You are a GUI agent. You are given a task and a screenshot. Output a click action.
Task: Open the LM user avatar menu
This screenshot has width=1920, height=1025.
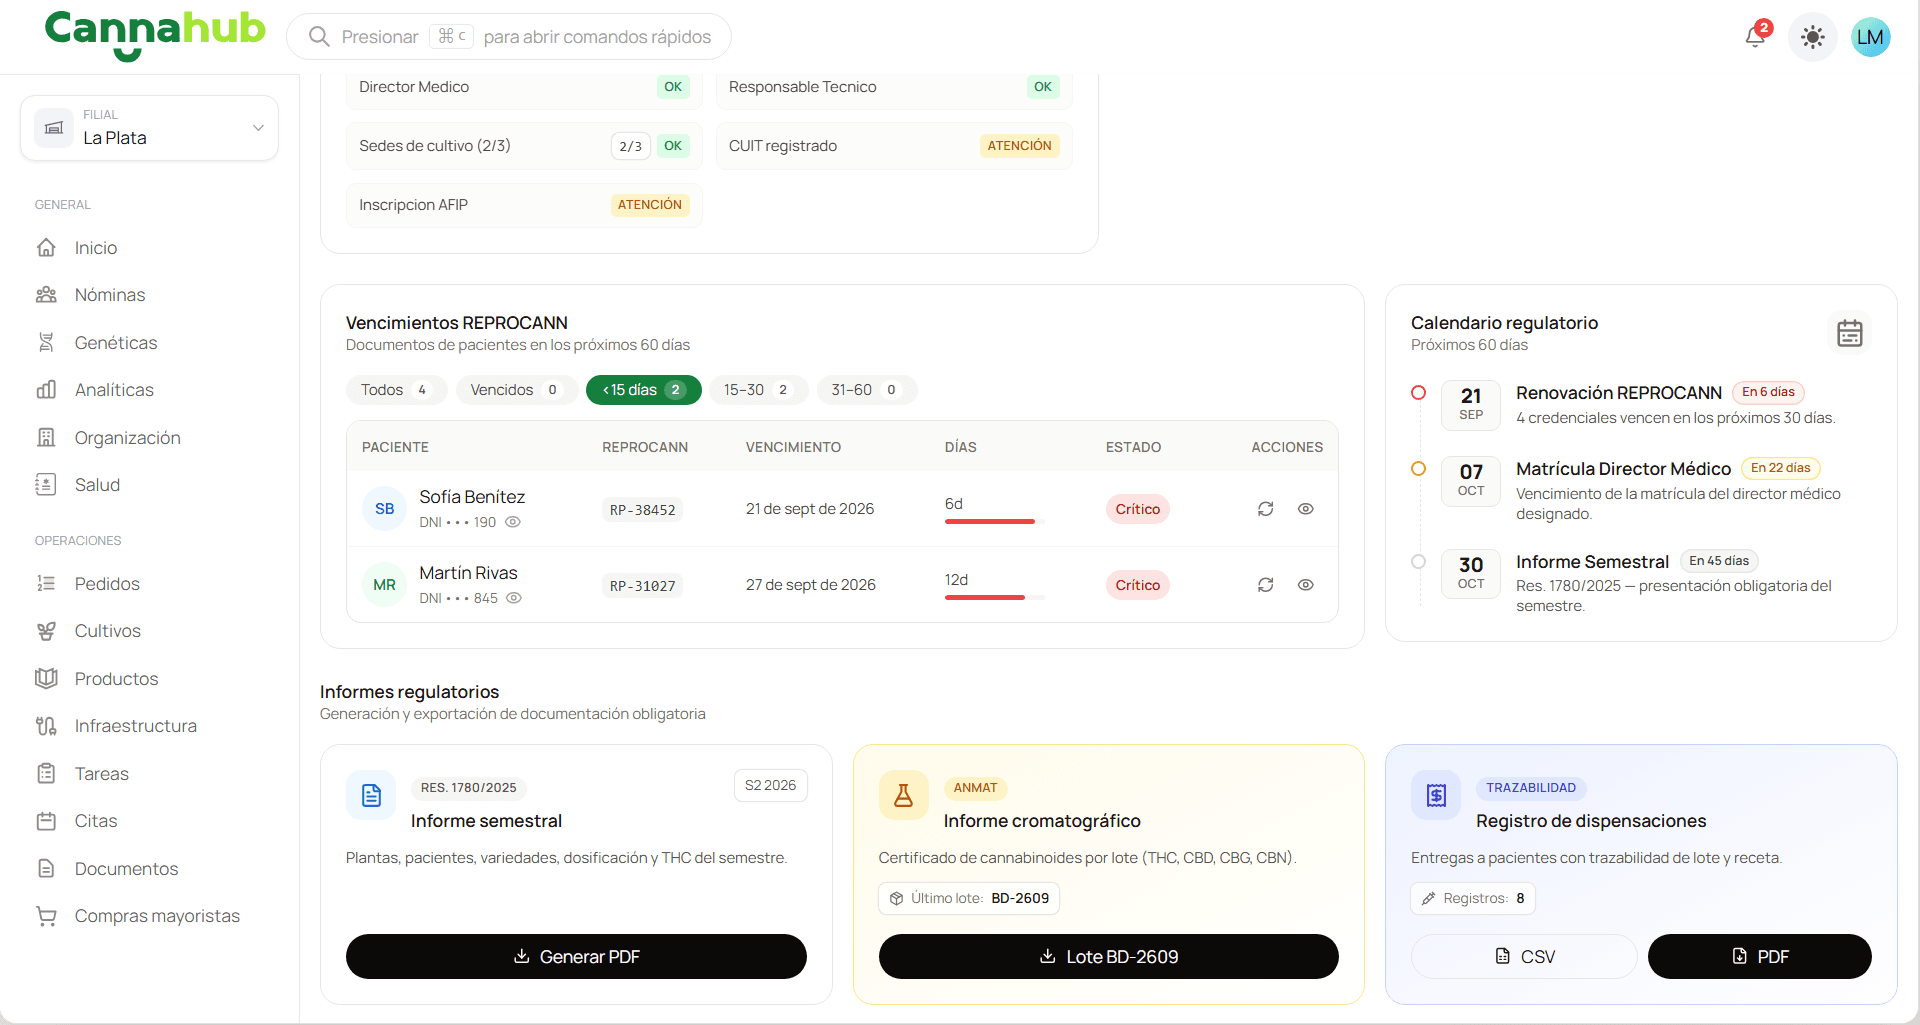1870,37
